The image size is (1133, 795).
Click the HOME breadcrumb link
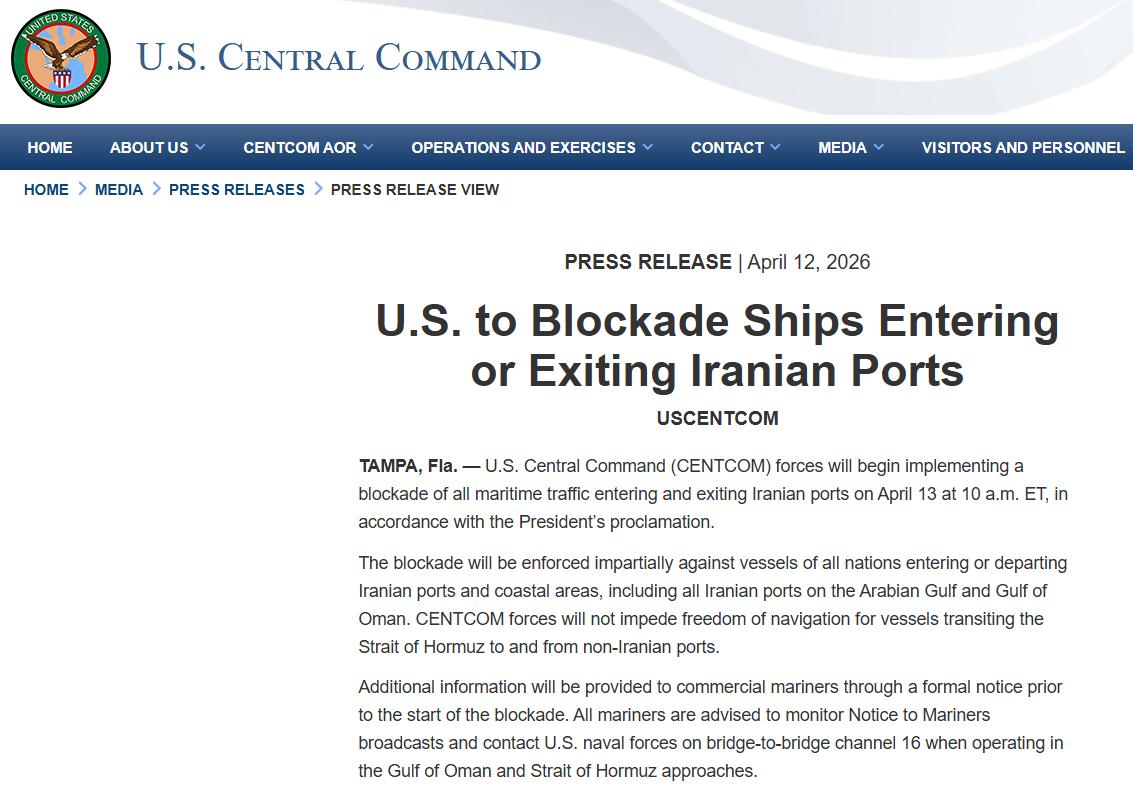(x=46, y=189)
